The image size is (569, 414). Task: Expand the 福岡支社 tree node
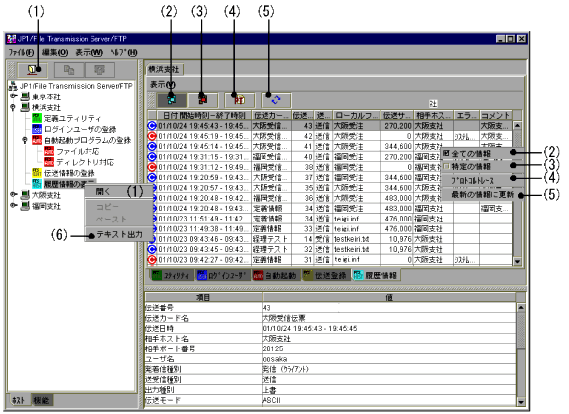coord(13,205)
